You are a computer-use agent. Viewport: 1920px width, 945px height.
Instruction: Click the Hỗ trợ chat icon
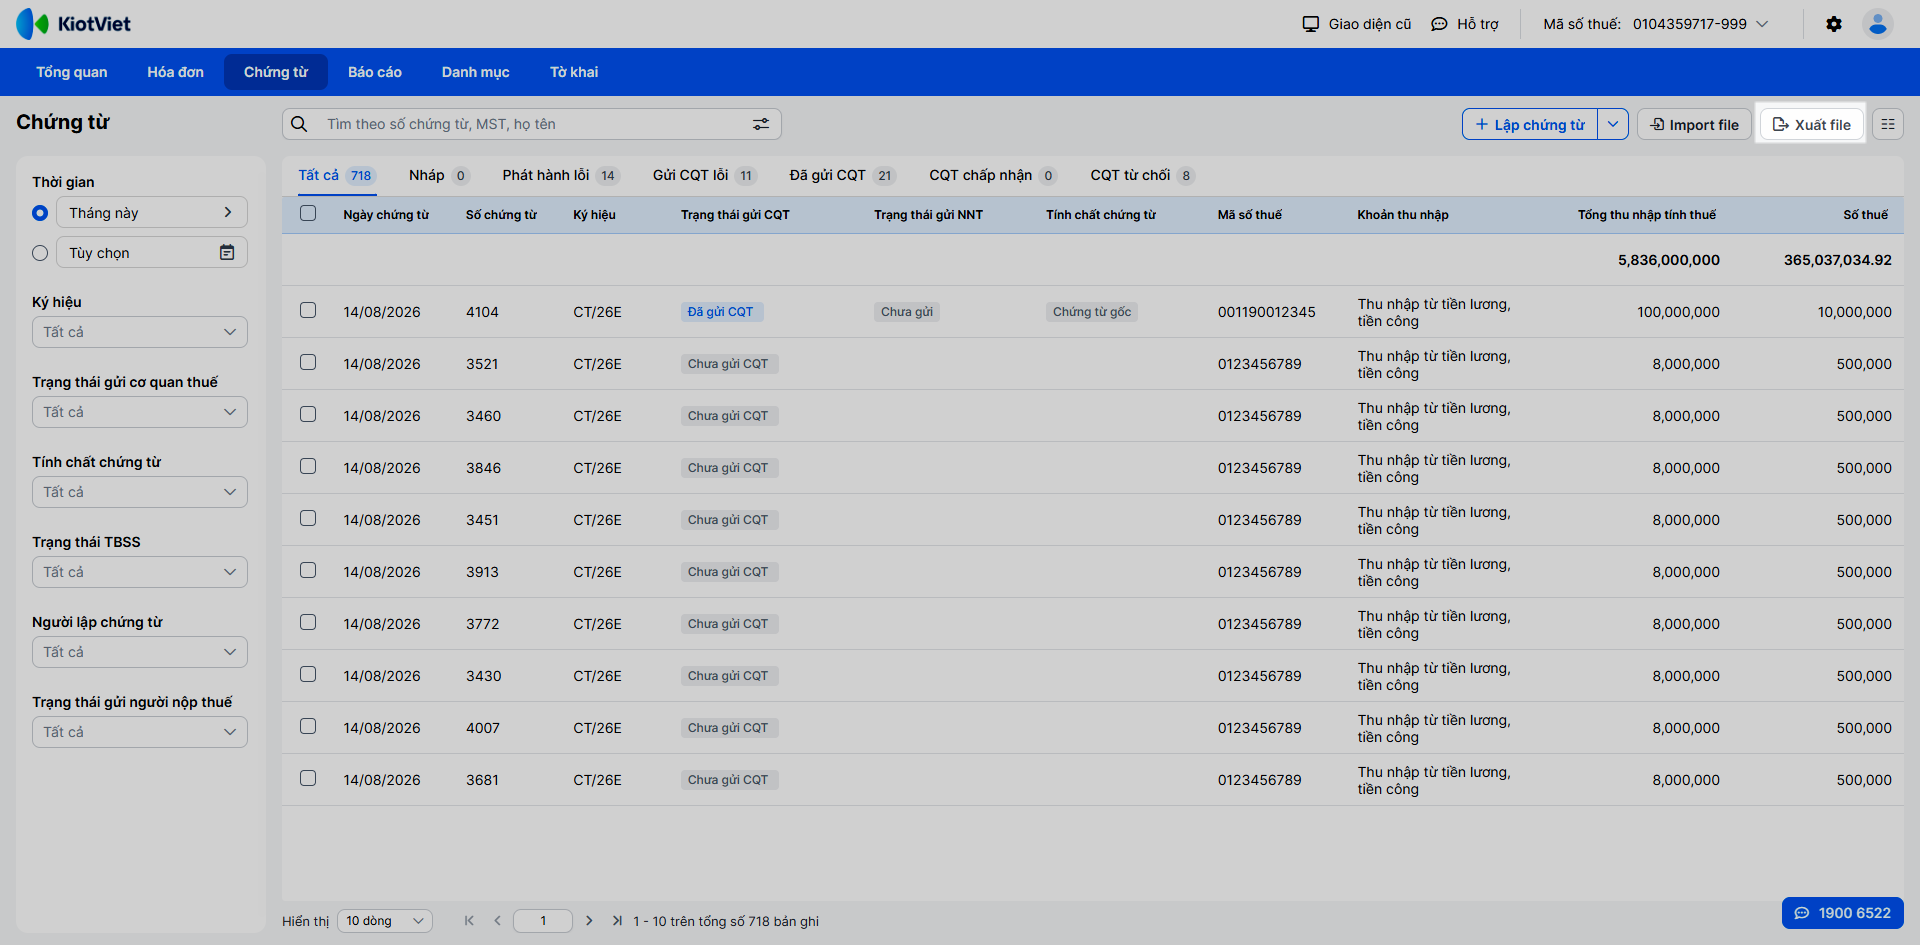coord(1439,24)
